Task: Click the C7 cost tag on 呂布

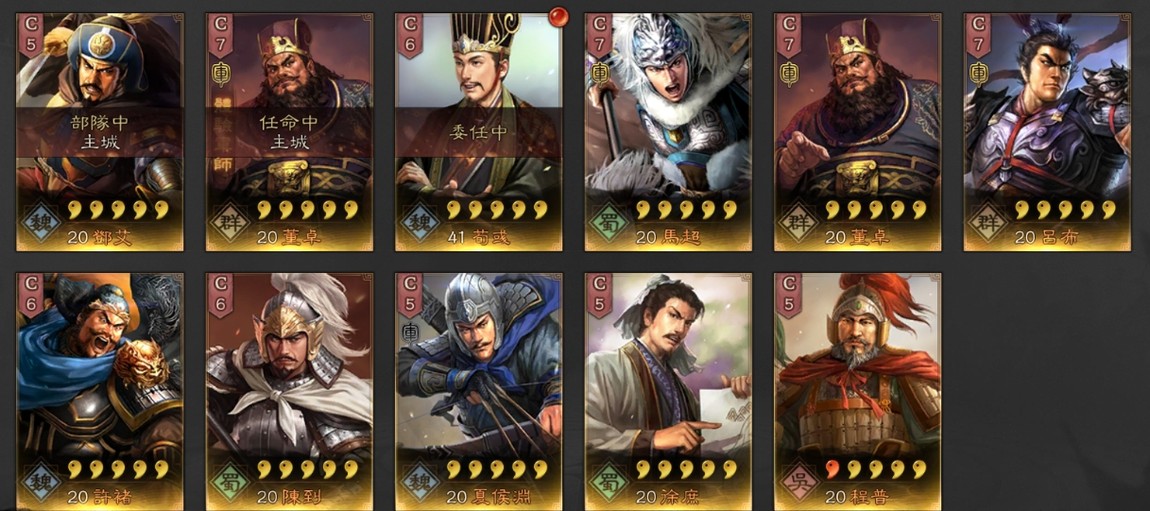Action: click(978, 35)
